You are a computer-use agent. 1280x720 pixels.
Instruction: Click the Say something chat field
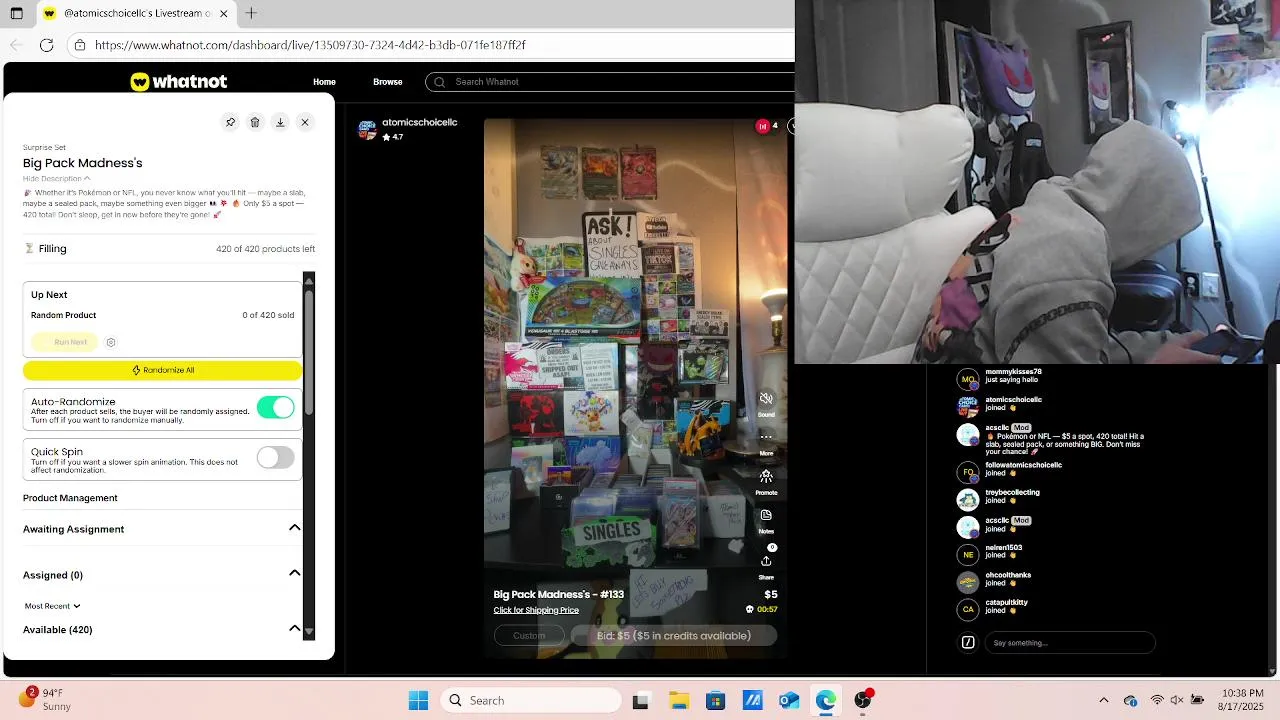[1069, 643]
